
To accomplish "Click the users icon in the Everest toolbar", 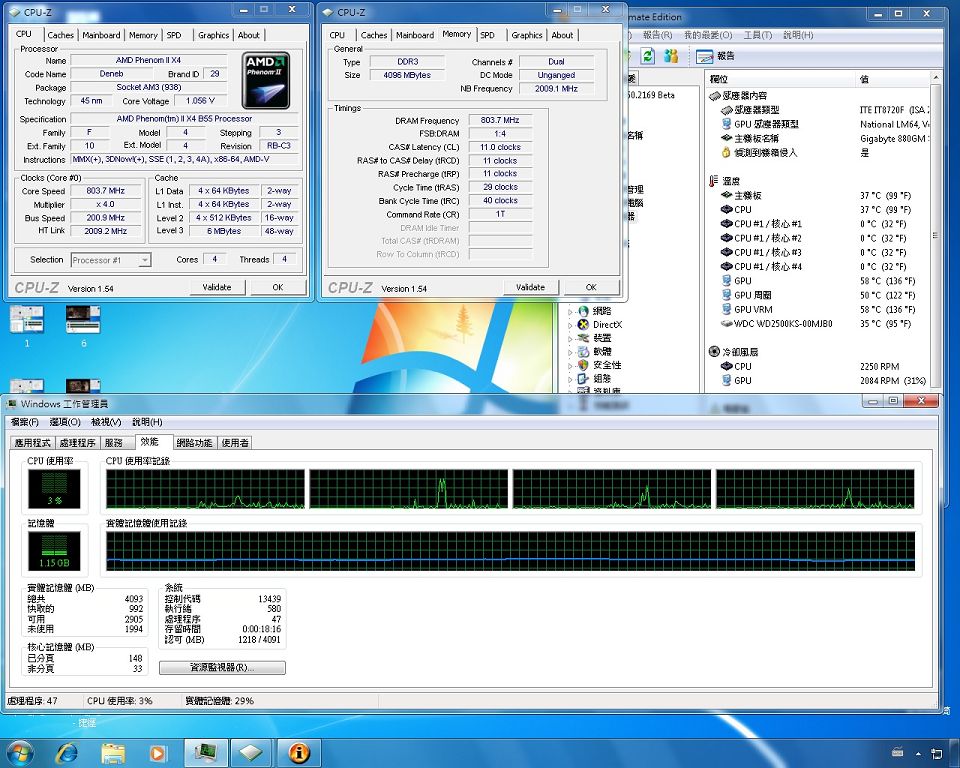I will (671, 56).
